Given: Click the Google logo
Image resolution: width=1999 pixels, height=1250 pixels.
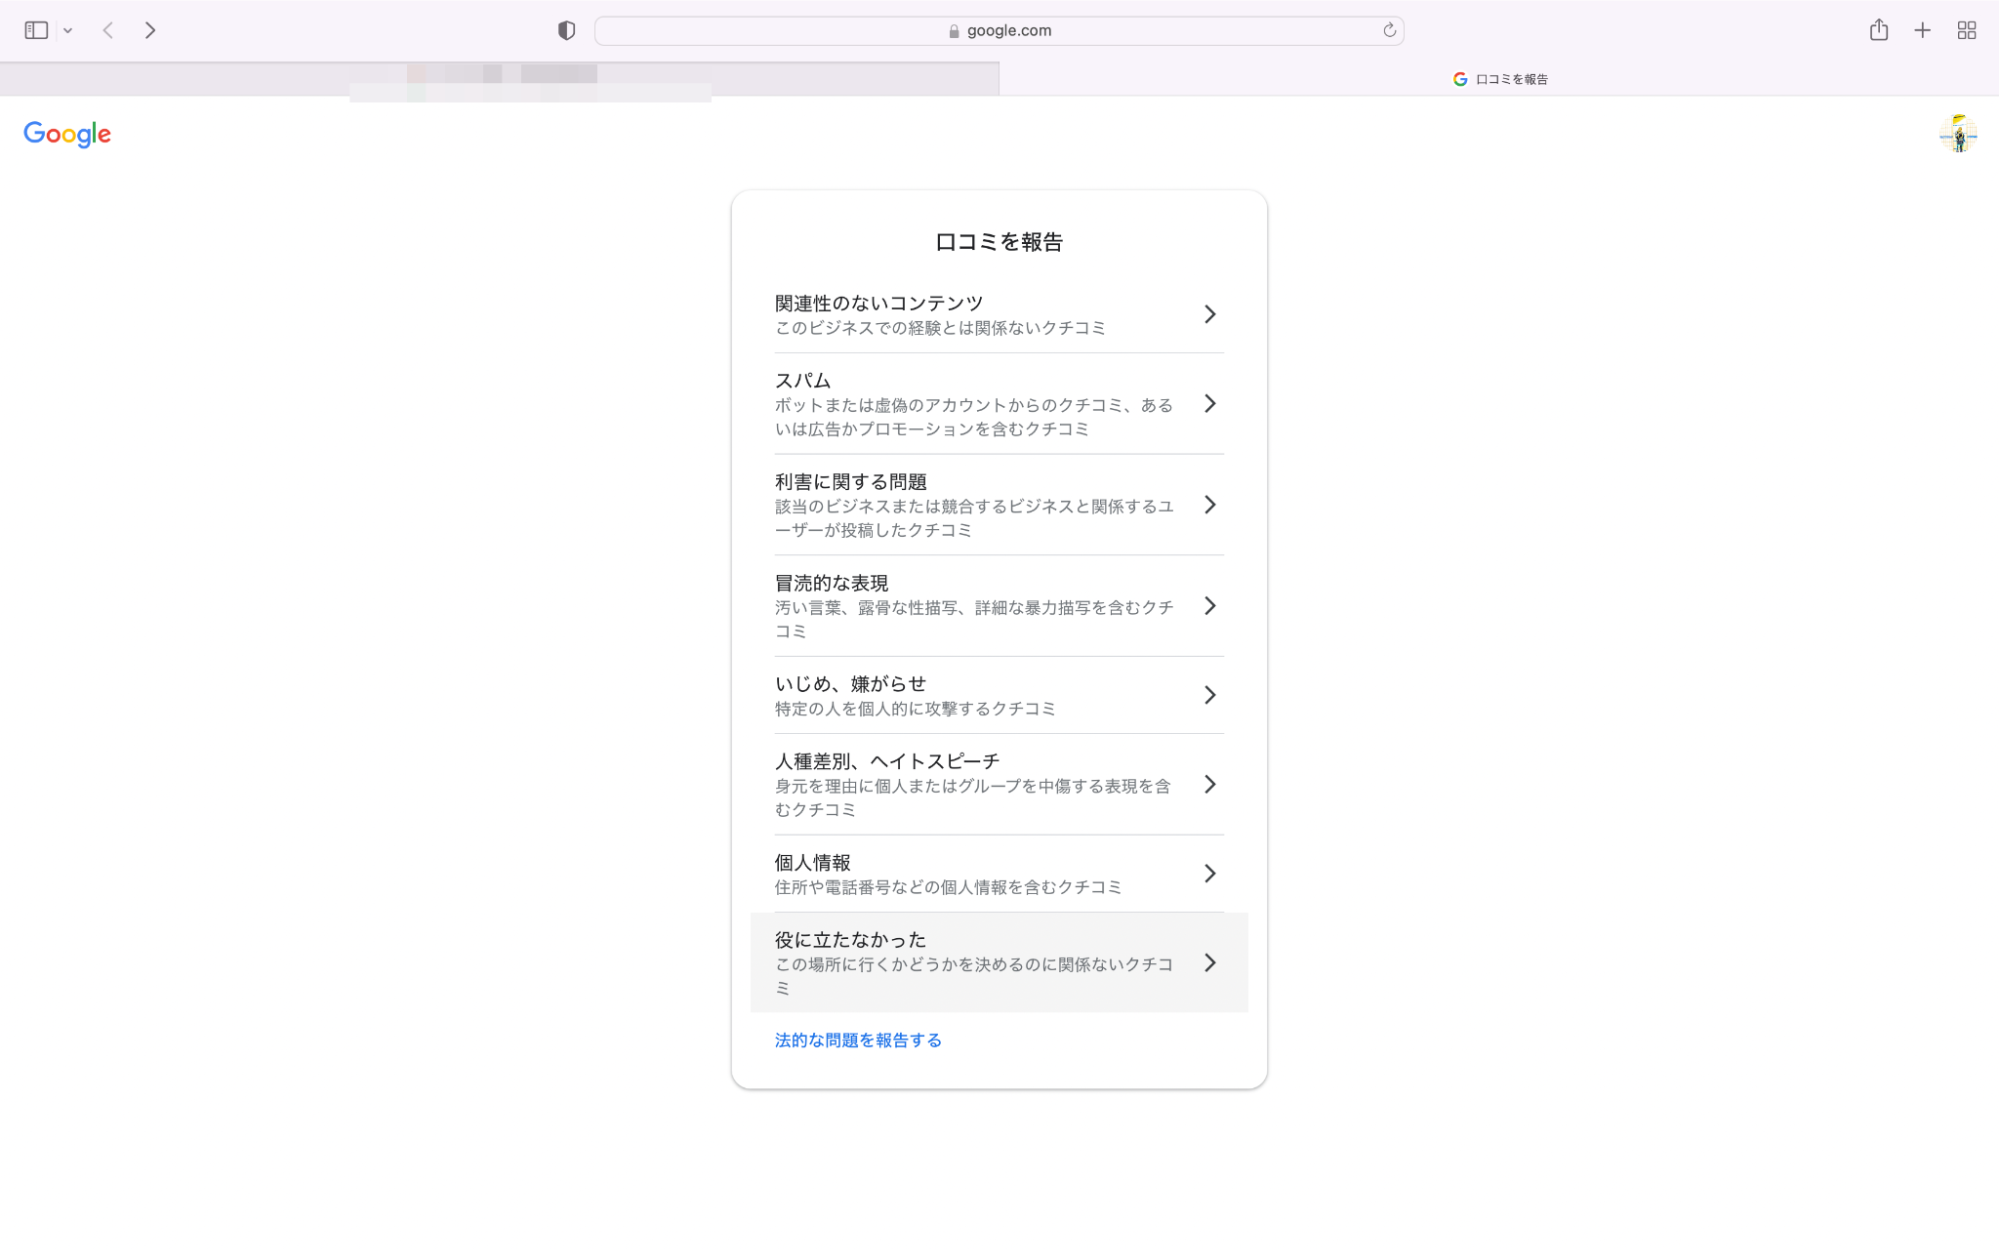Looking at the screenshot, I should tap(67, 134).
